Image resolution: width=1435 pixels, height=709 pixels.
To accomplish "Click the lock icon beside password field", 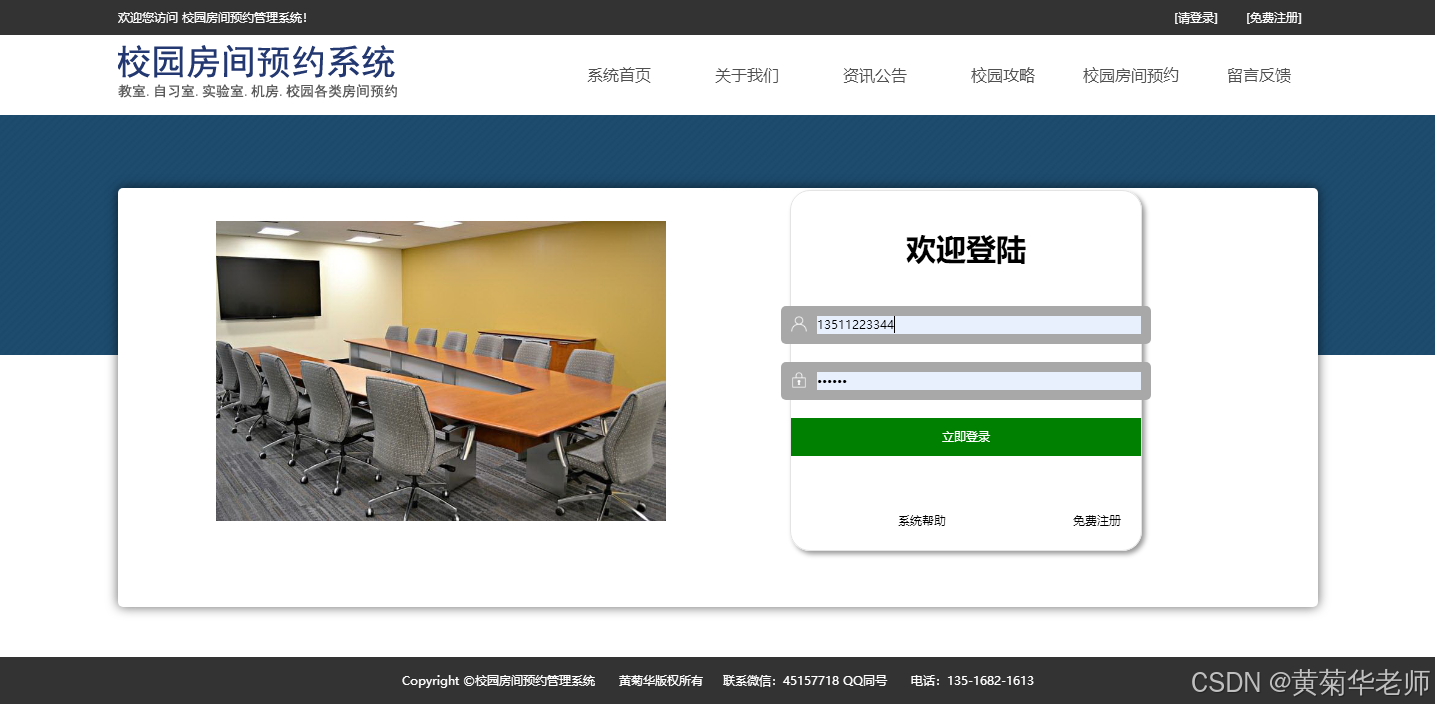I will click(x=799, y=380).
